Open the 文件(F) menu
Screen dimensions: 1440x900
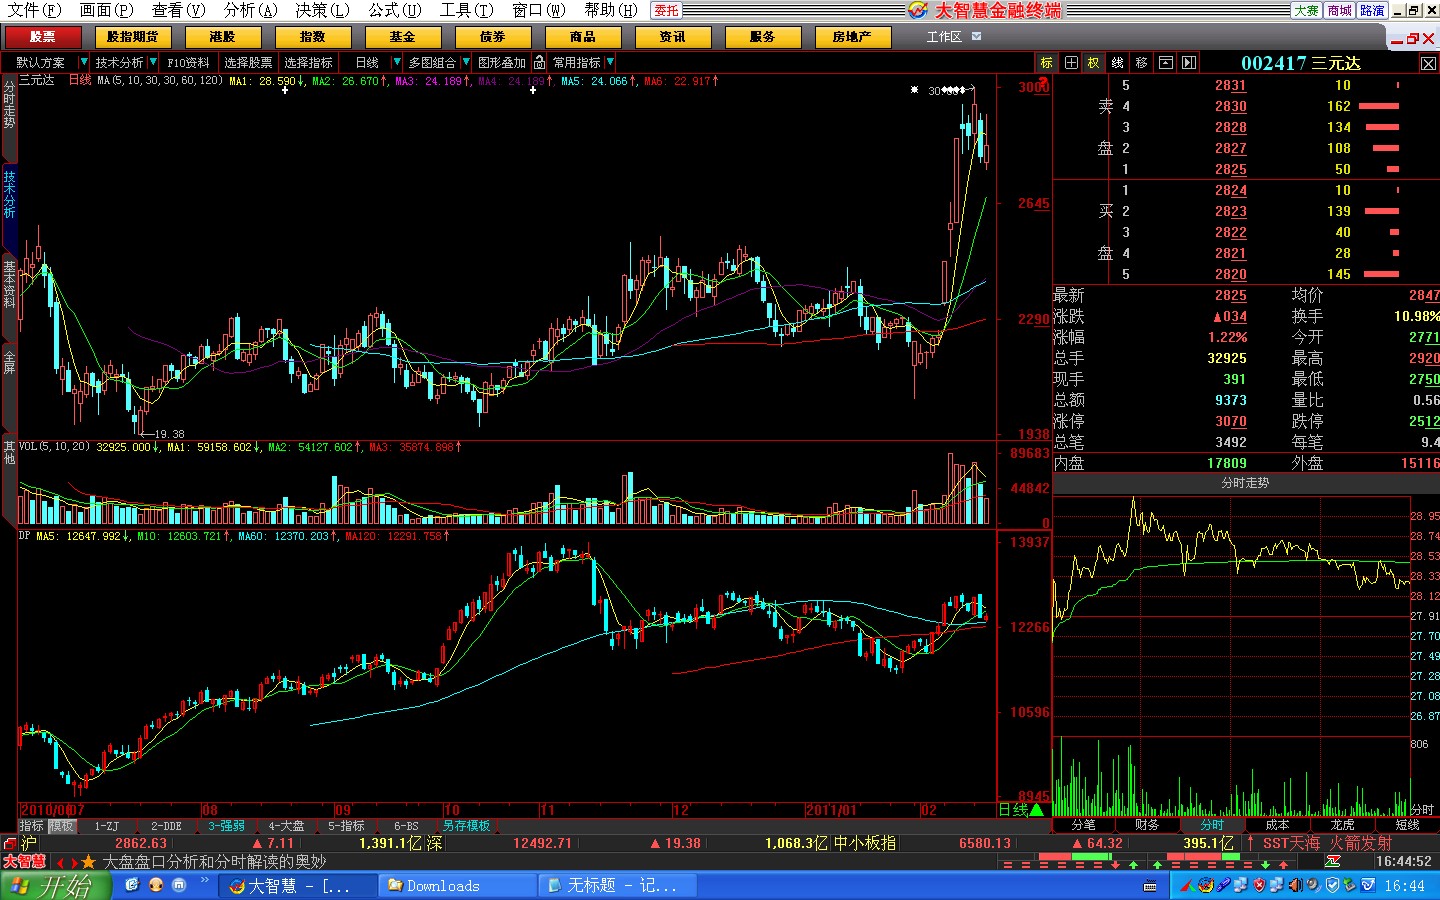(33, 10)
